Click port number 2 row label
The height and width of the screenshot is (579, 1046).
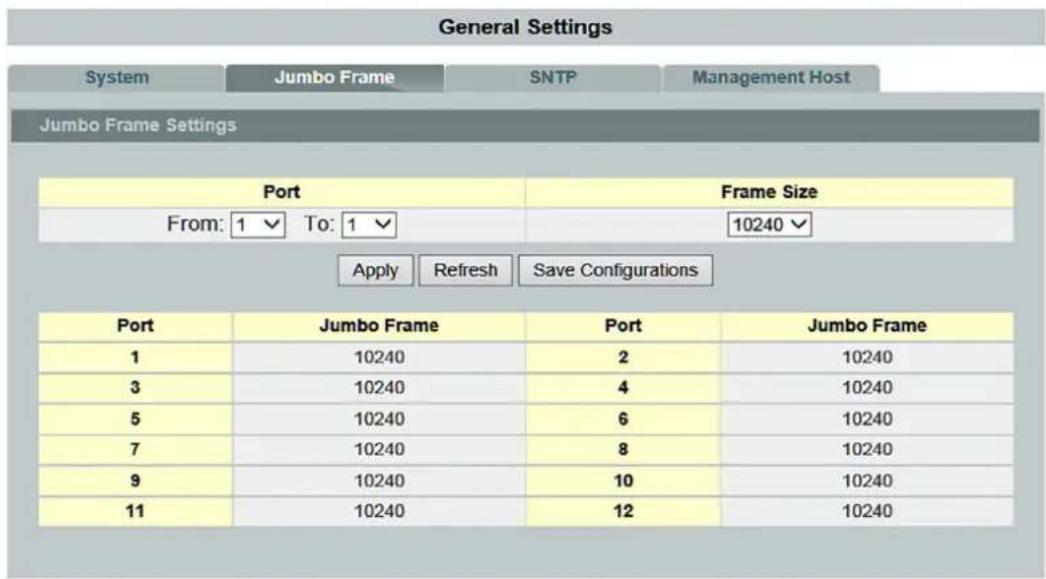[623, 358]
